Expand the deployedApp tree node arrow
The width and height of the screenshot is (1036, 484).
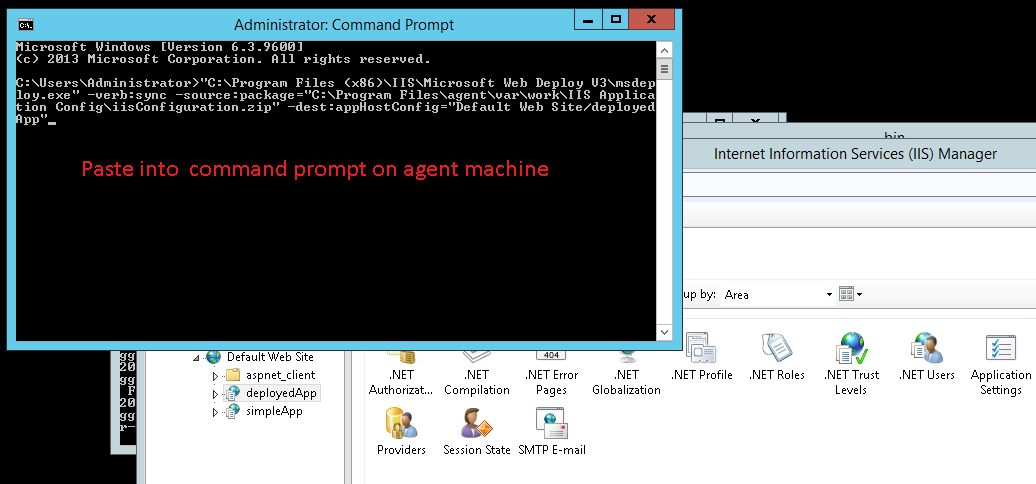pos(214,394)
